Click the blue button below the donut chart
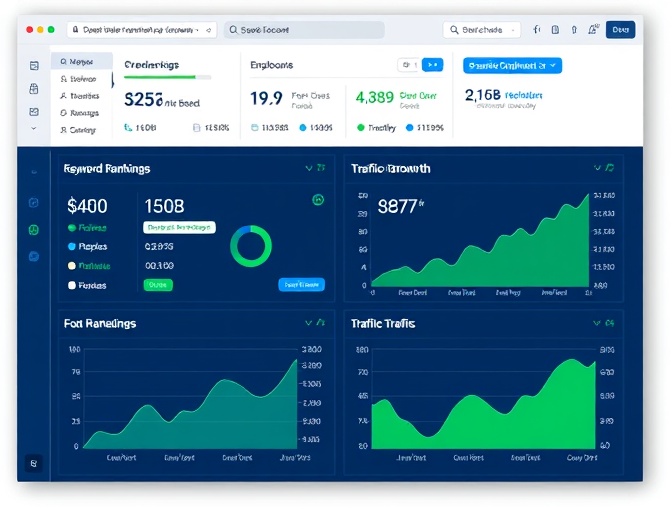 pyautogui.click(x=301, y=284)
